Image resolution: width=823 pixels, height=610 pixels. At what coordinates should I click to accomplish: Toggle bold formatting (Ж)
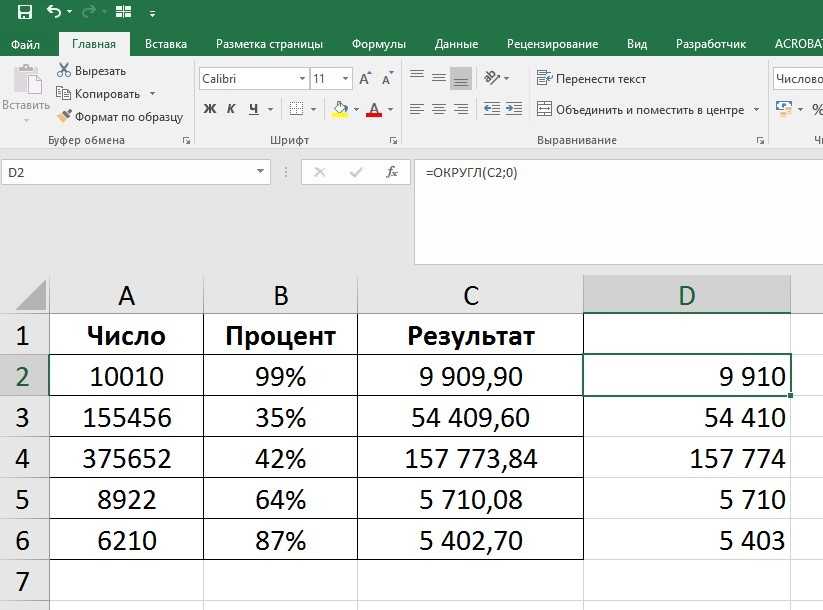tap(210, 109)
